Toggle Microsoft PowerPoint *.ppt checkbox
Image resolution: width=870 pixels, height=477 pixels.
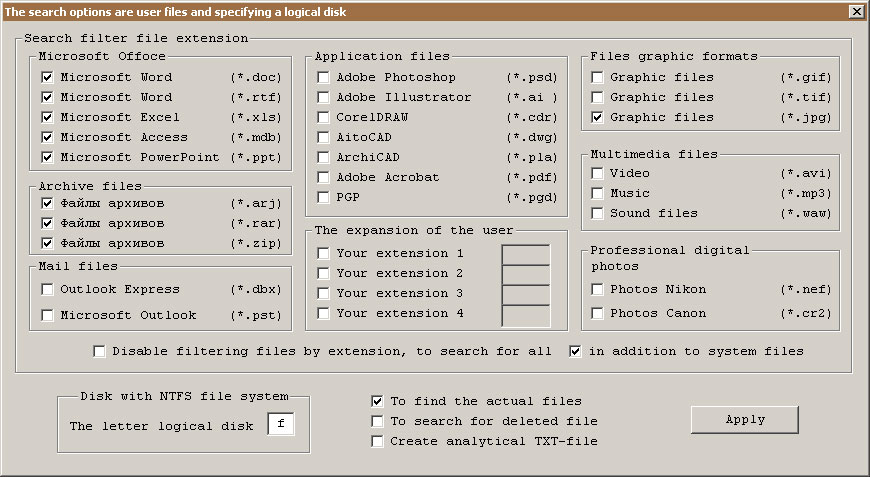tap(47, 157)
